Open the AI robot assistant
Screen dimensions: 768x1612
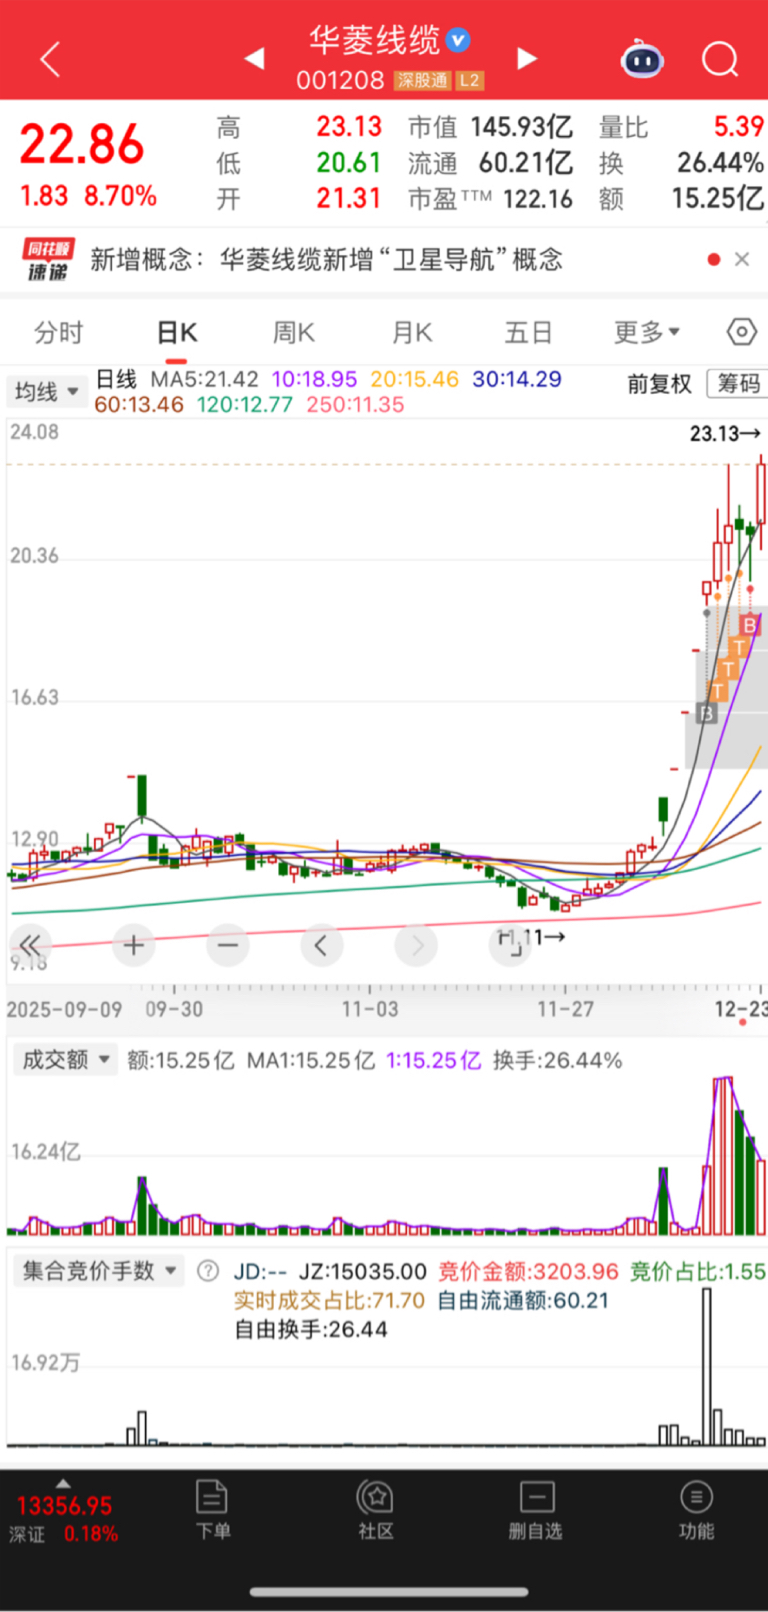[x=642, y=59]
